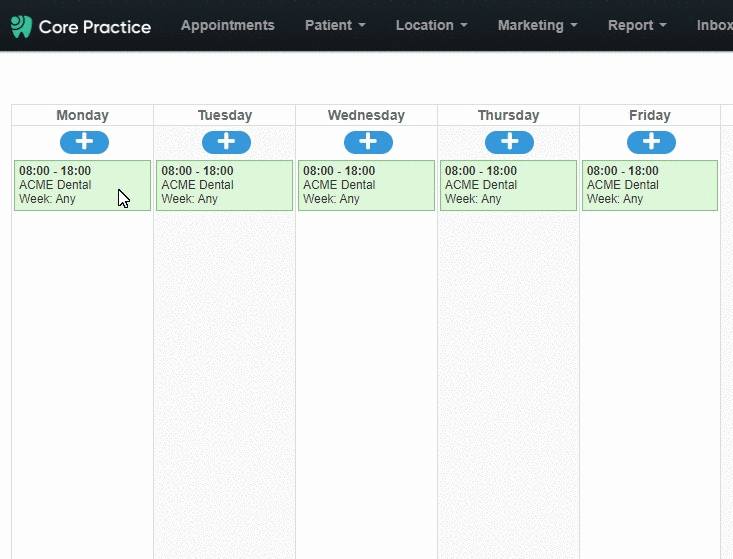
Task: Open Wednesday's 08:00 - 18:00 ACME Dental block
Action: click(366, 186)
